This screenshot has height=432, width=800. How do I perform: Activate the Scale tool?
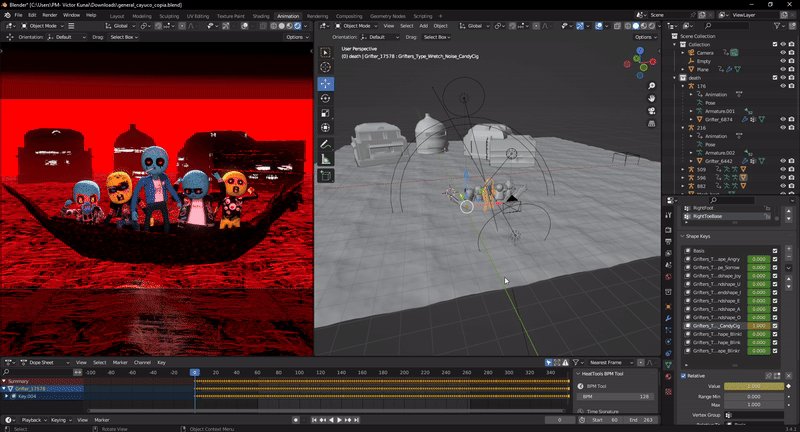click(x=325, y=113)
